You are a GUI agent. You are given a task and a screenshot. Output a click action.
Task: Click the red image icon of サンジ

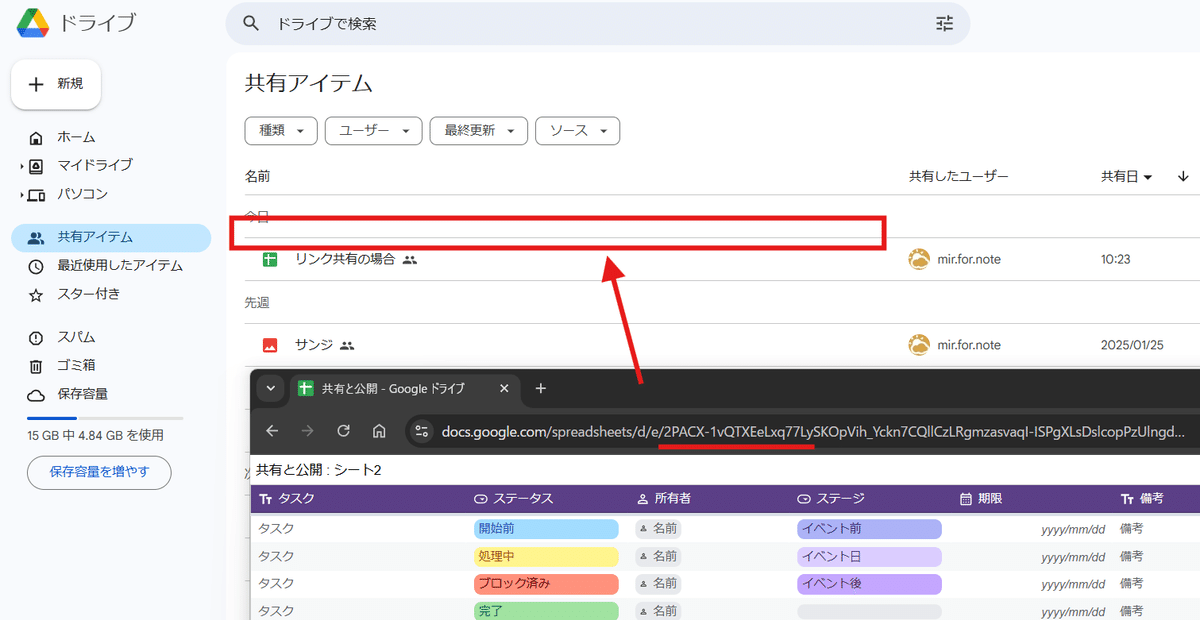point(269,345)
